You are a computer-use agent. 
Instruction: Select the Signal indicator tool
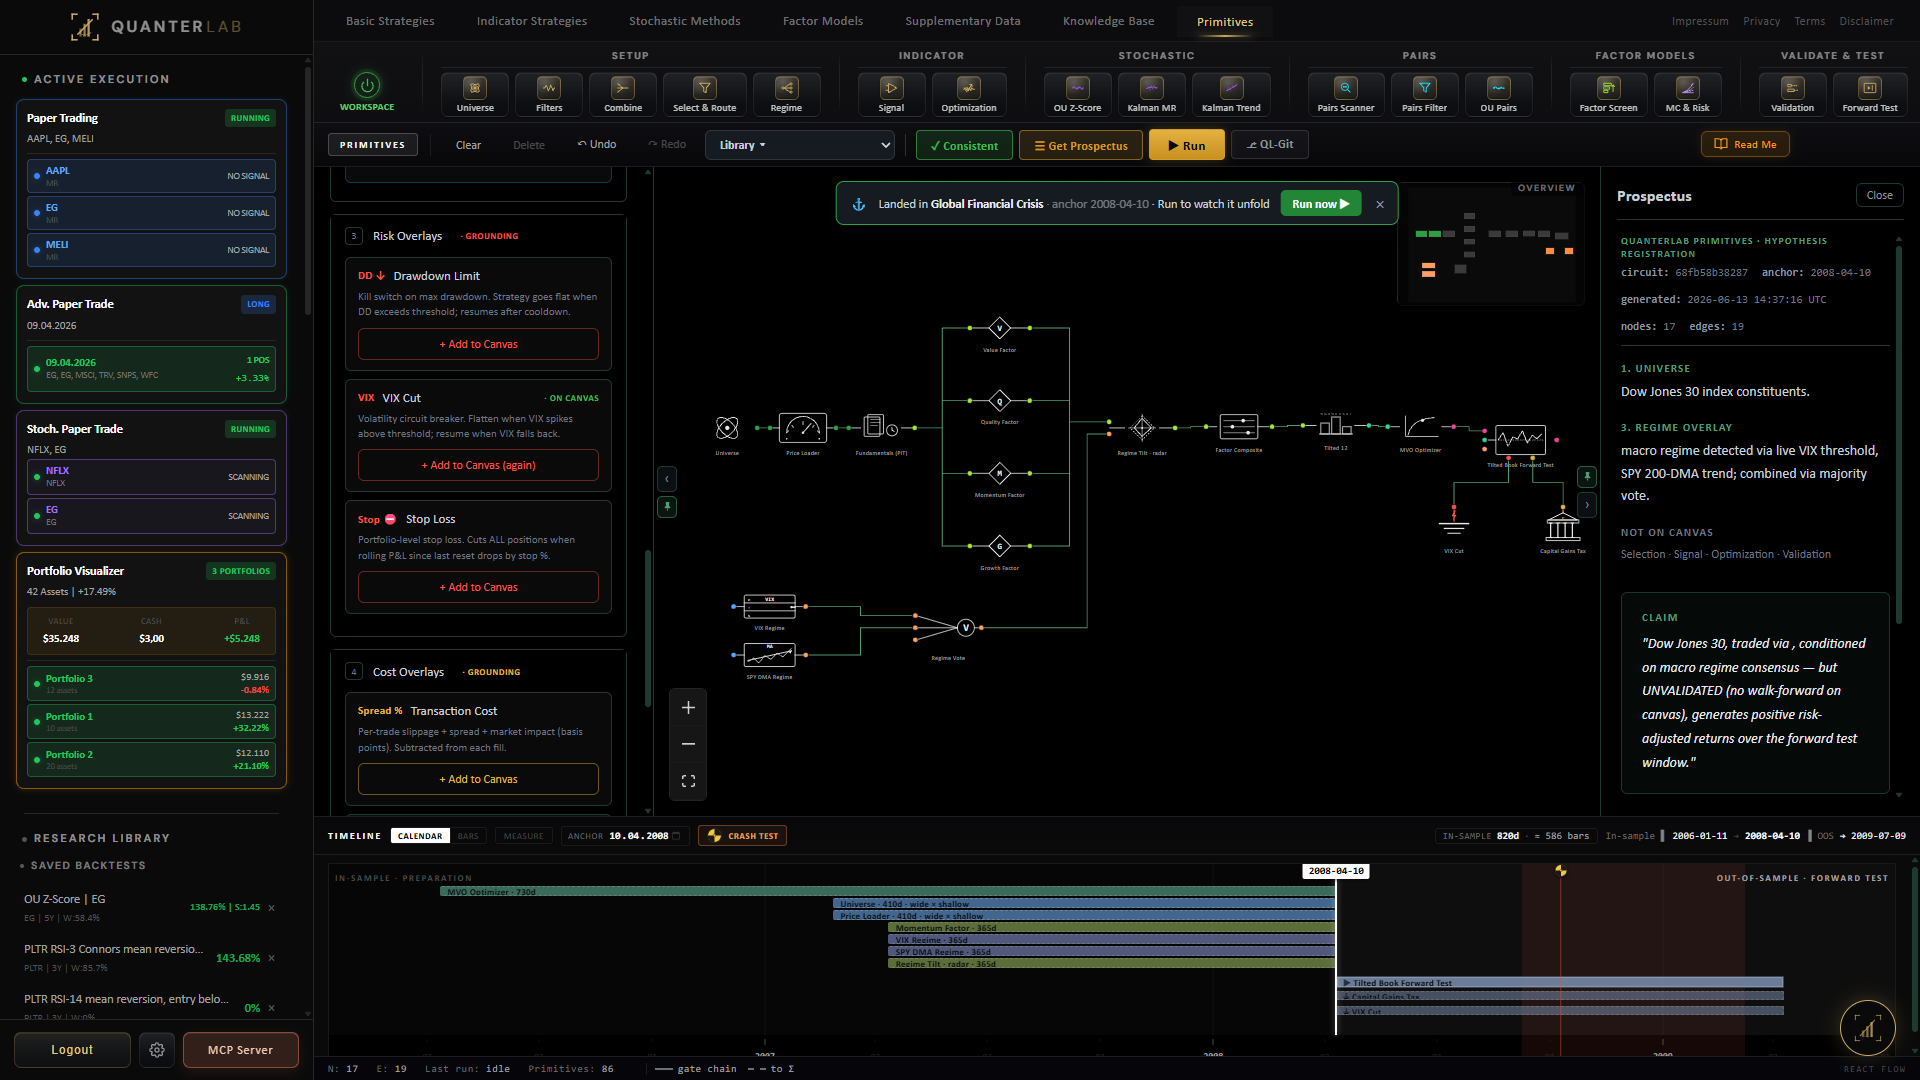coord(891,95)
